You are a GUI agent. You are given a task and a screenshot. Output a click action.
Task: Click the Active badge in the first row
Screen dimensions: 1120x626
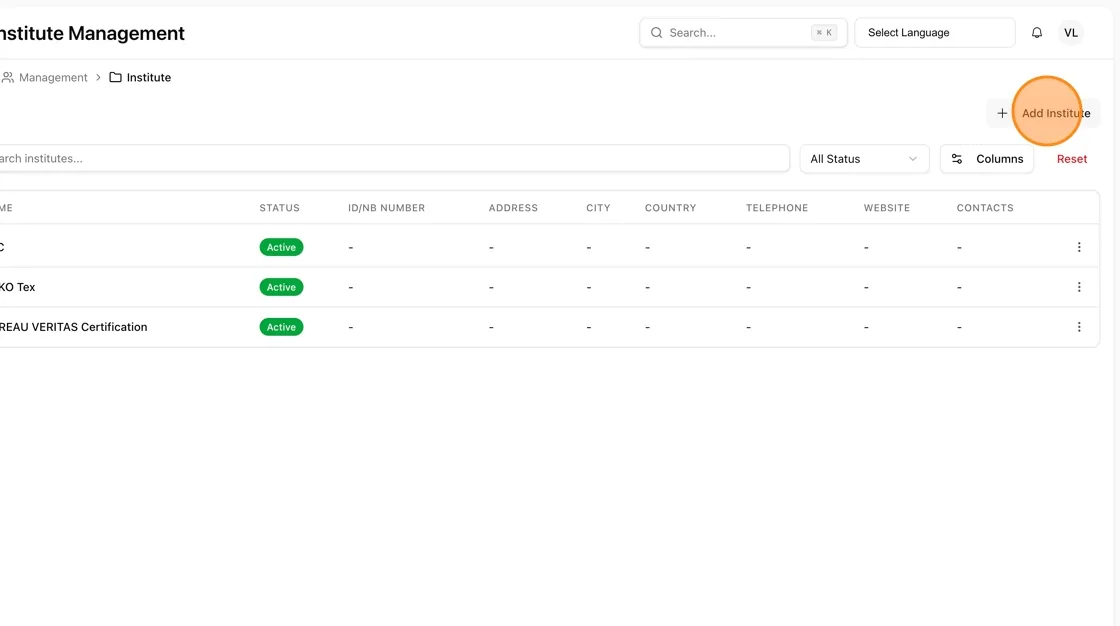[x=281, y=247]
